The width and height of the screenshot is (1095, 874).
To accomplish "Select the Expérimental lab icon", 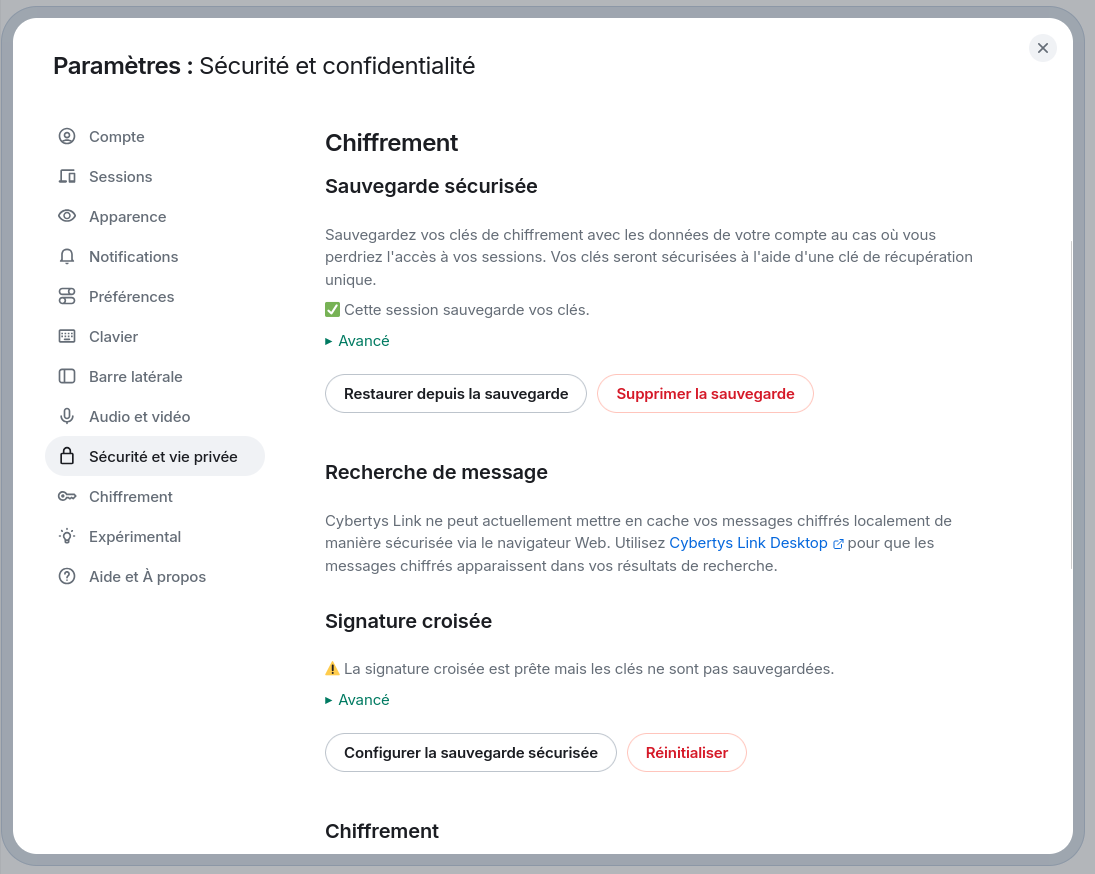I will (66, 536).
